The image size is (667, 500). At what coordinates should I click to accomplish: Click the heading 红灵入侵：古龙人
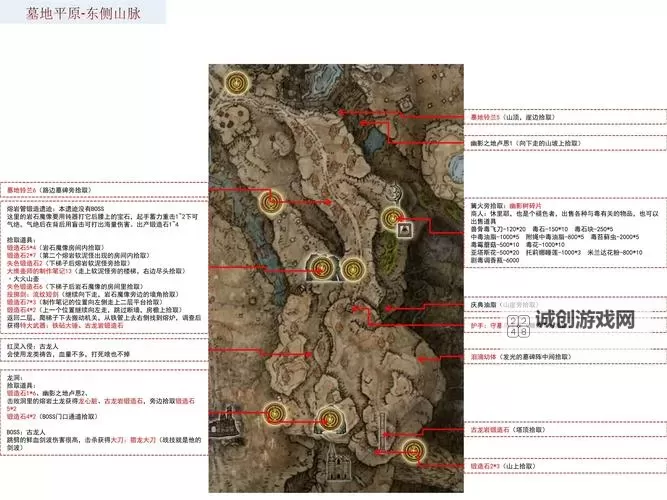(32, 346)
